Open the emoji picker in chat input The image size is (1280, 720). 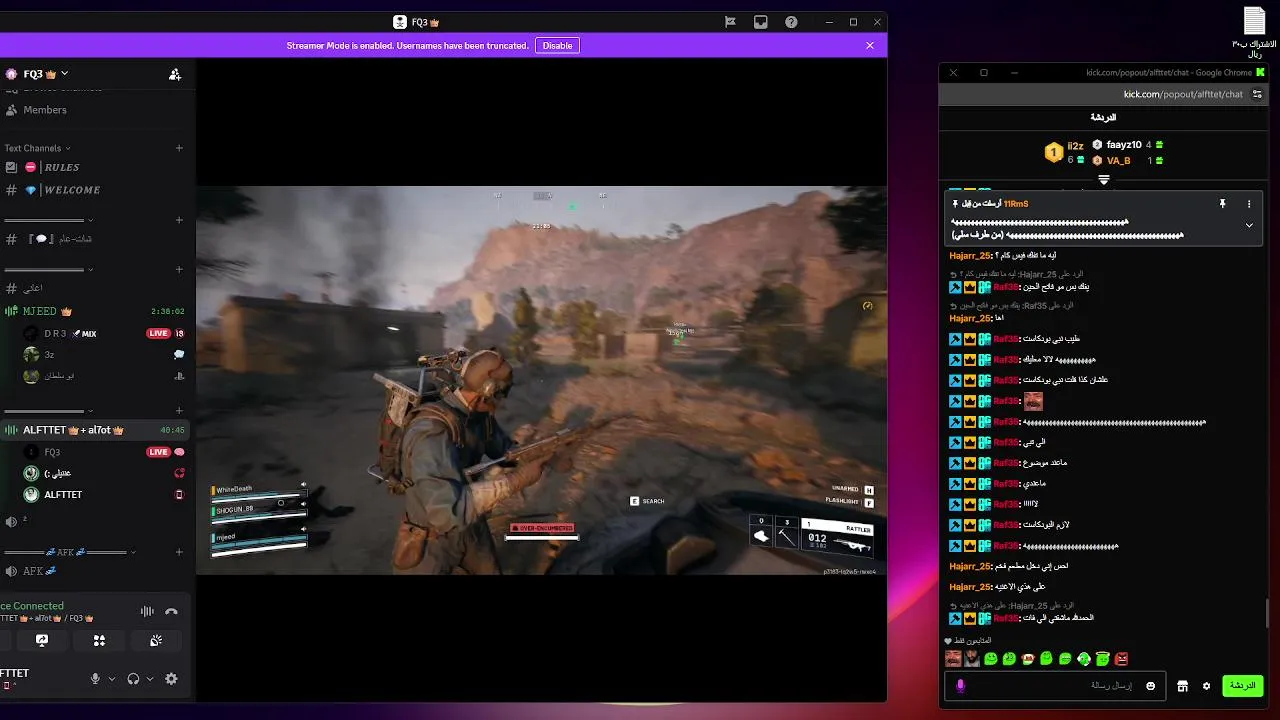coord(1150,686)
